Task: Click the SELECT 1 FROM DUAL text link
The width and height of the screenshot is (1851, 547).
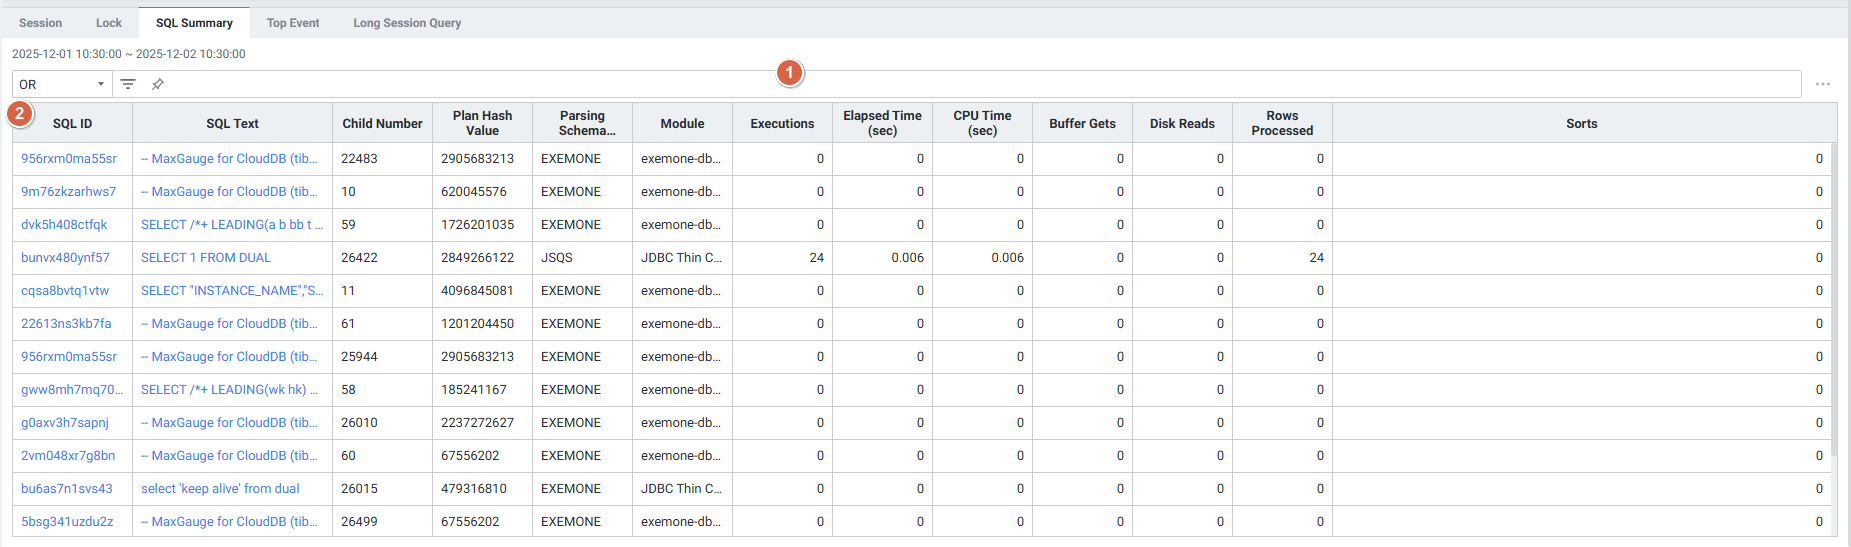Action: point(206,258)
